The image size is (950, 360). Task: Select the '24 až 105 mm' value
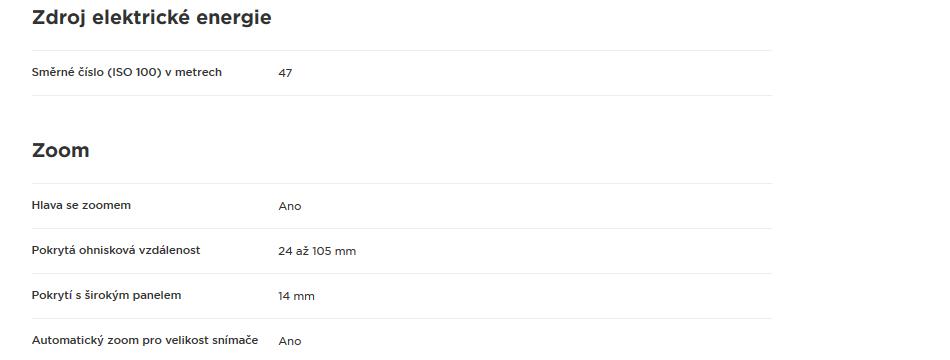[x=317, y=251]
